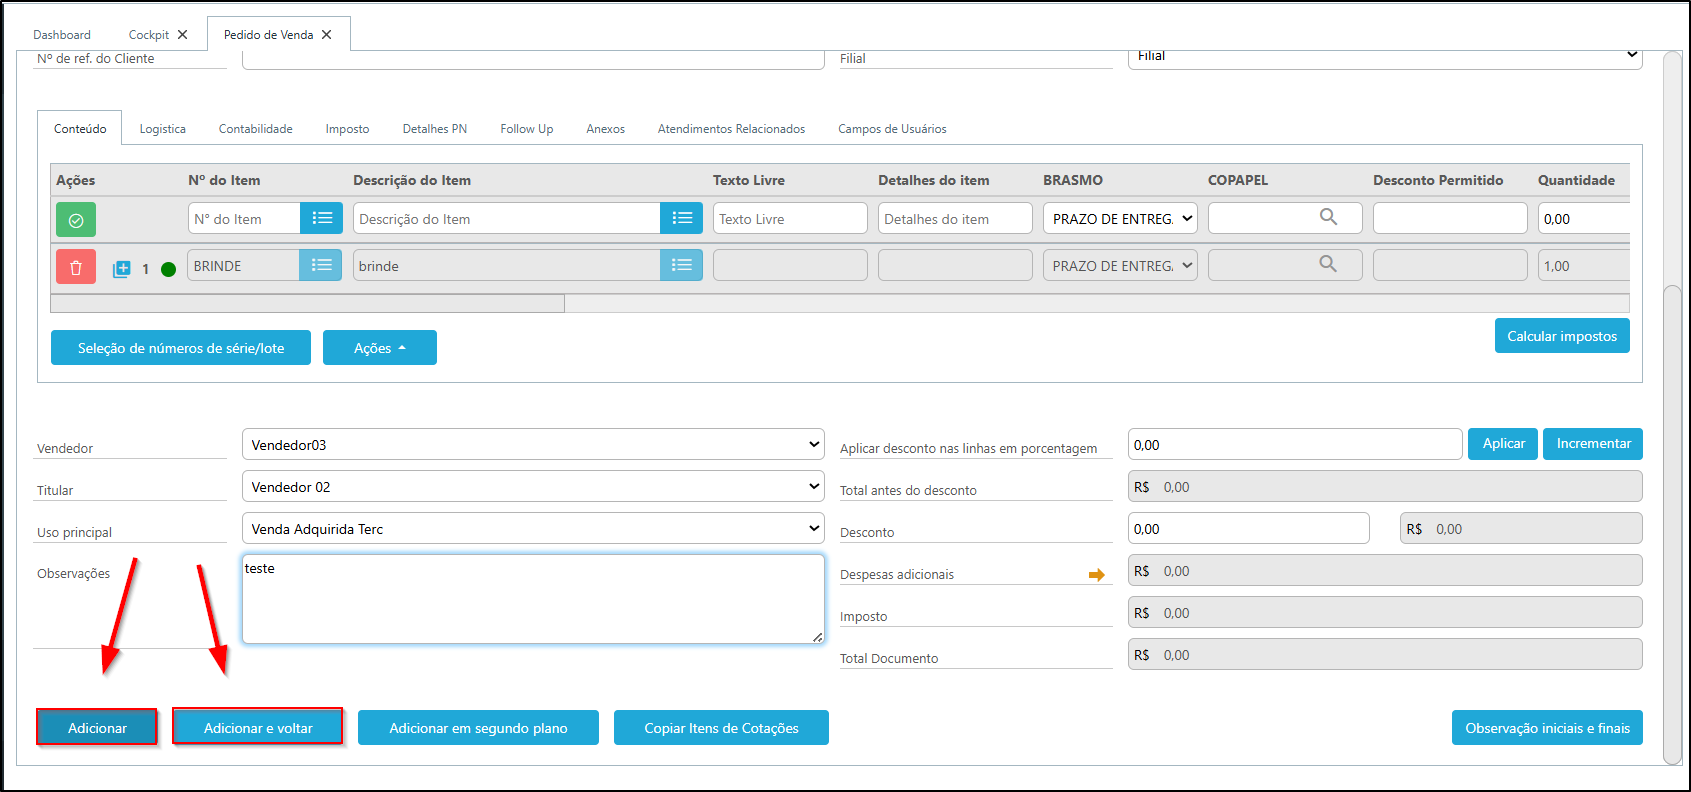This screenshot has height=792, width=1691.
Task: Close the Cockpit tab
Action: pos(182,35)
